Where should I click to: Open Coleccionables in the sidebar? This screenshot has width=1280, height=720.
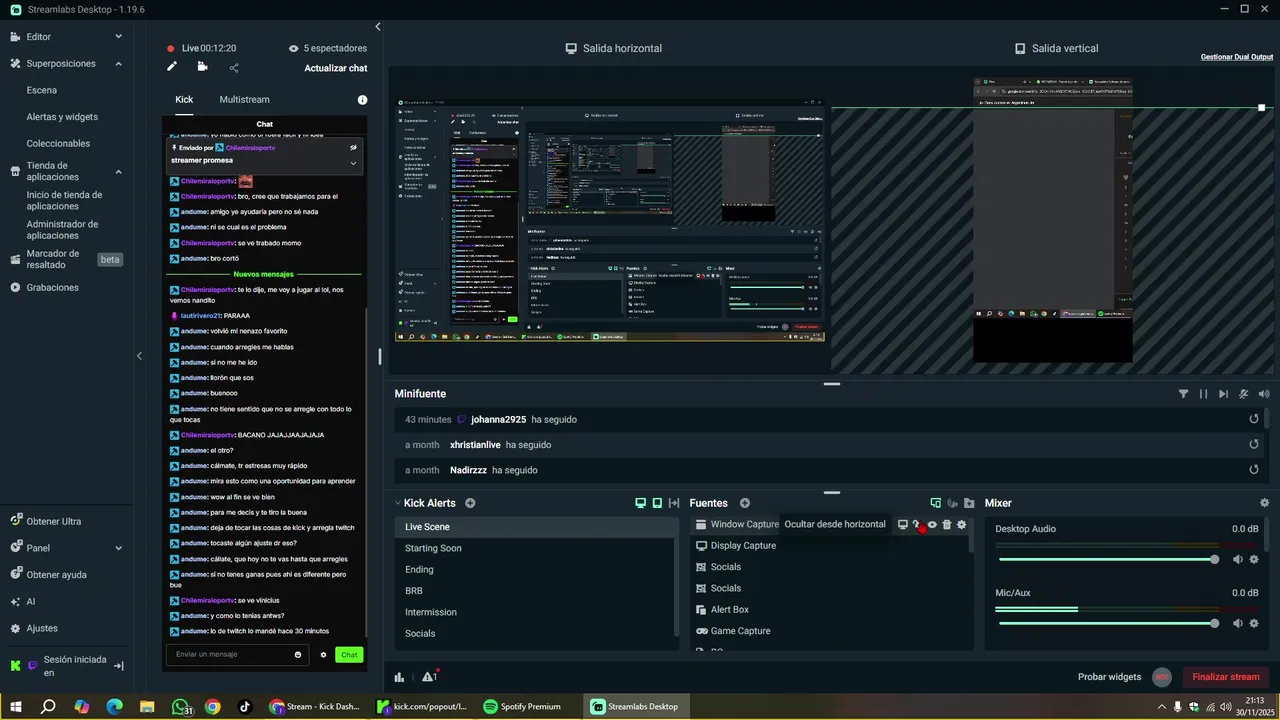58,143
